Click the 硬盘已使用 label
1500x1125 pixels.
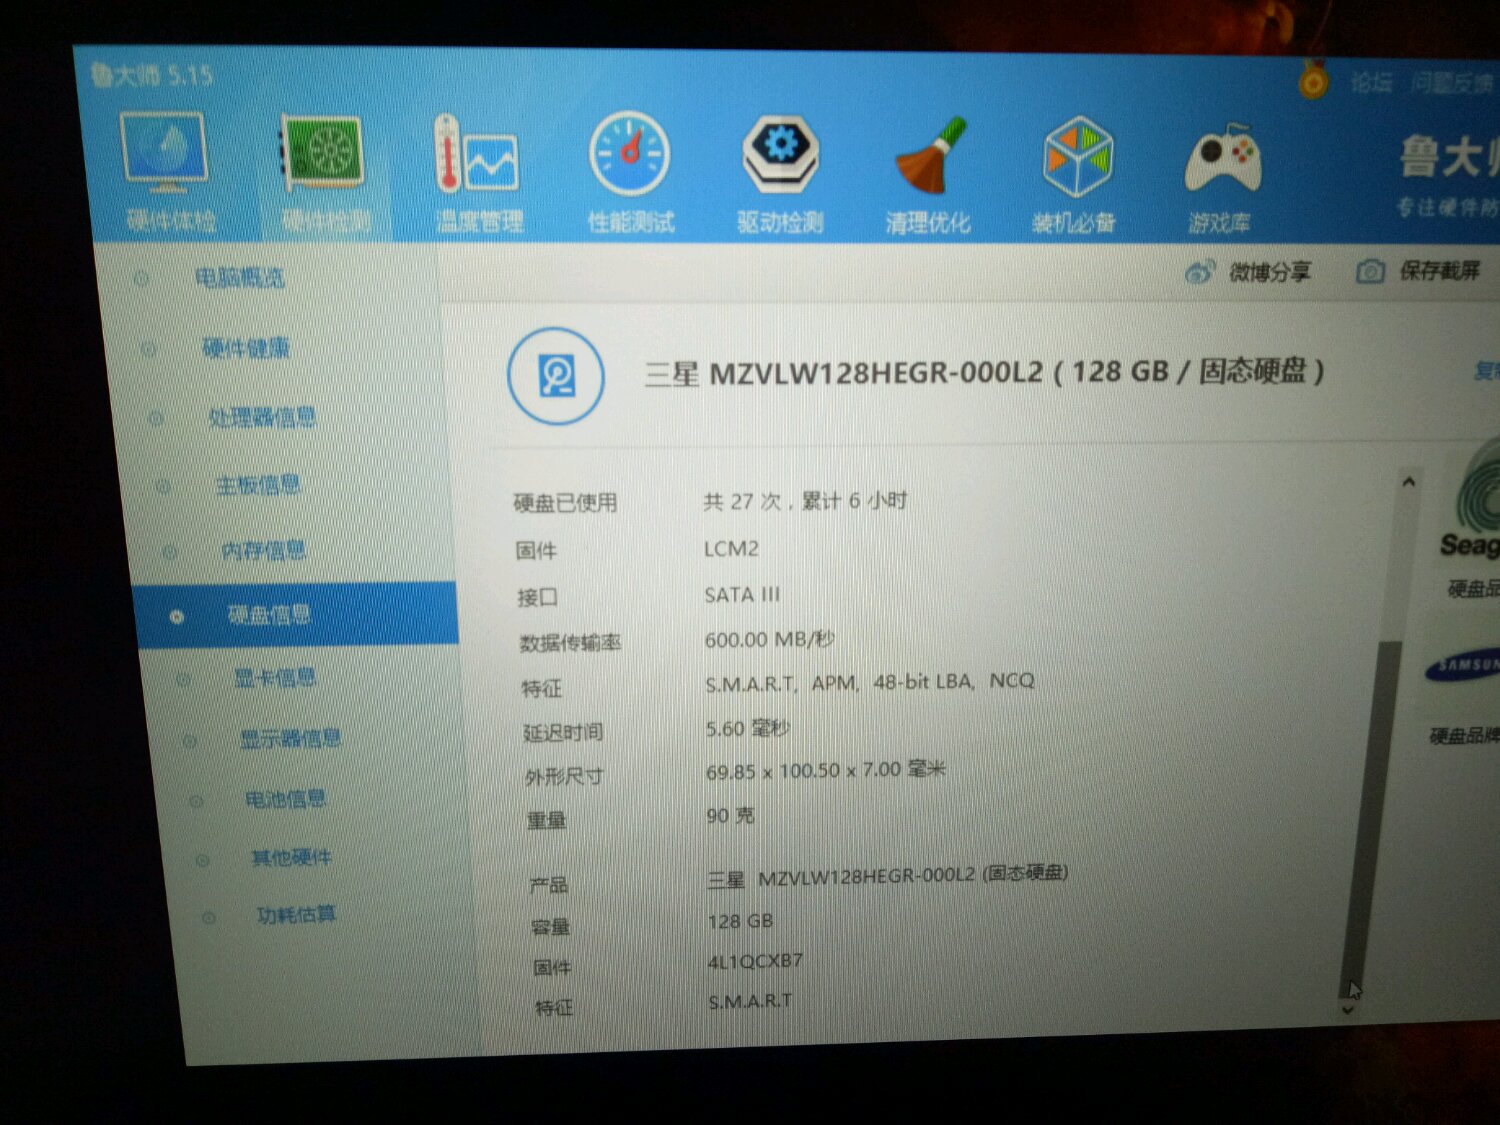(565, 503)
